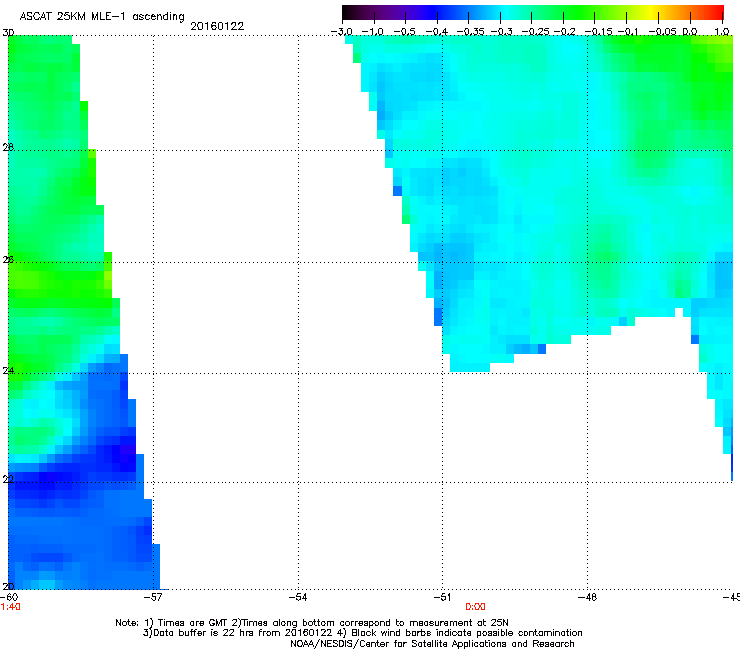Click the "-1.0" color bar label
This screenshot has height=650, width=740.
click(x=373, y=32)
